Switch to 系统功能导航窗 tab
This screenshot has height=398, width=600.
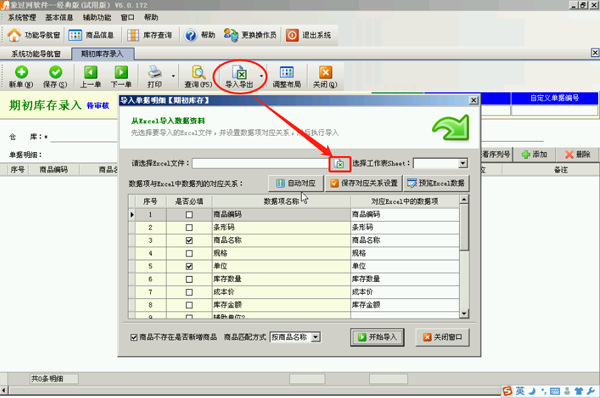pos(36,54)
